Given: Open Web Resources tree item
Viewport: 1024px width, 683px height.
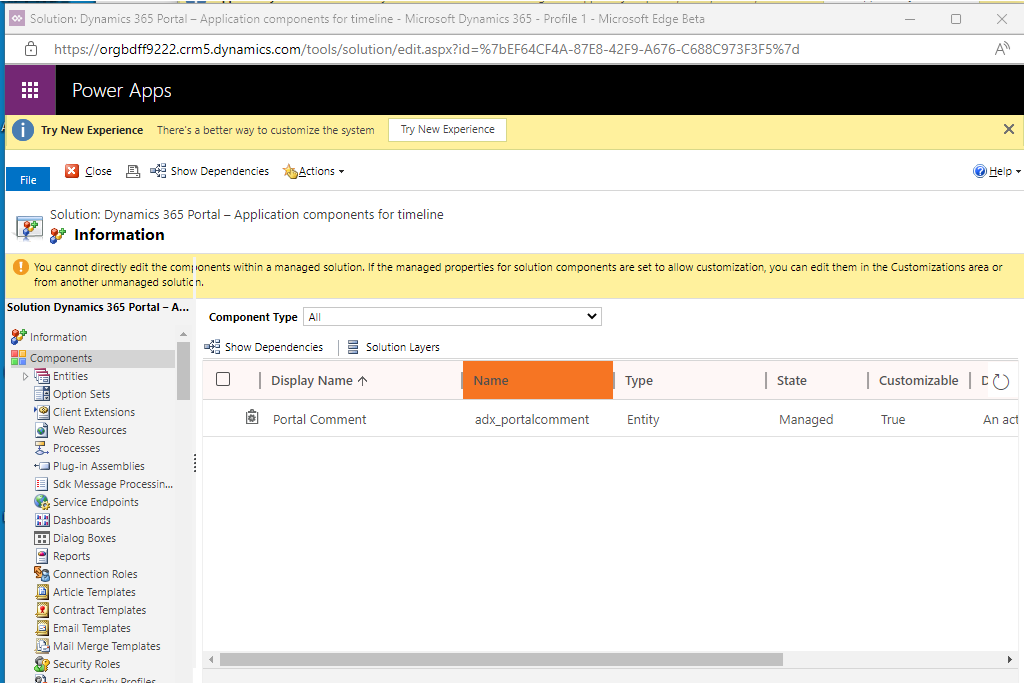Looking at the screenshot, I should [89, 430].
